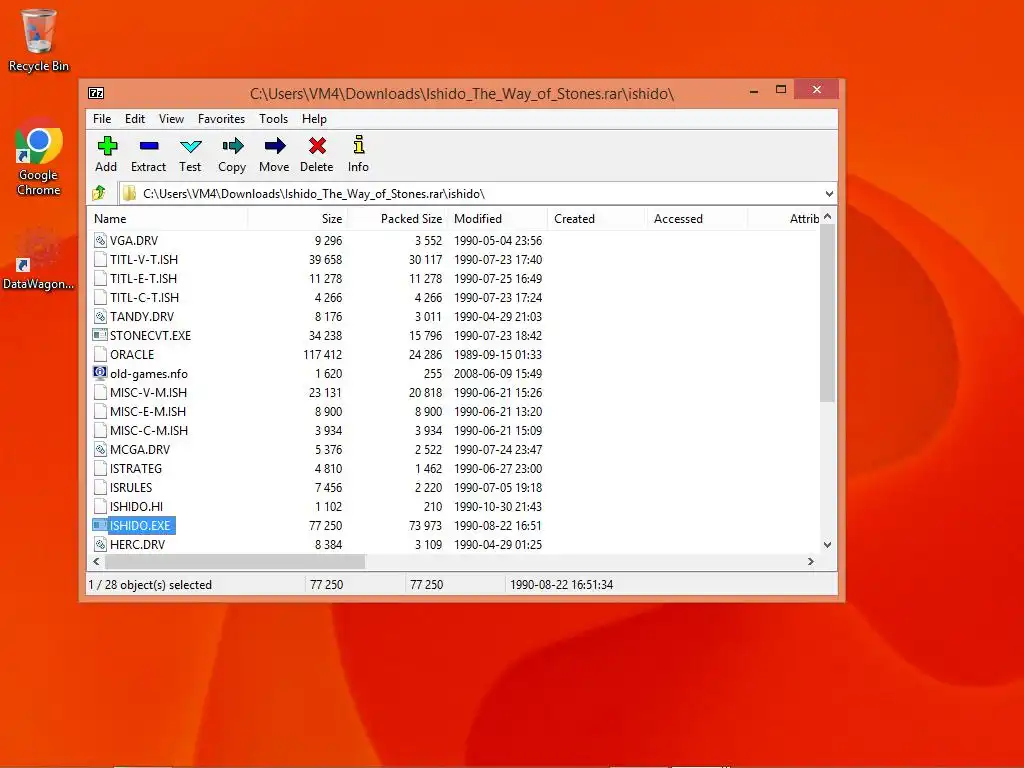The height and width of the screenshot is (768, 1024).
Task: Sort by the Modified column header
Action: tap(497, 219)
